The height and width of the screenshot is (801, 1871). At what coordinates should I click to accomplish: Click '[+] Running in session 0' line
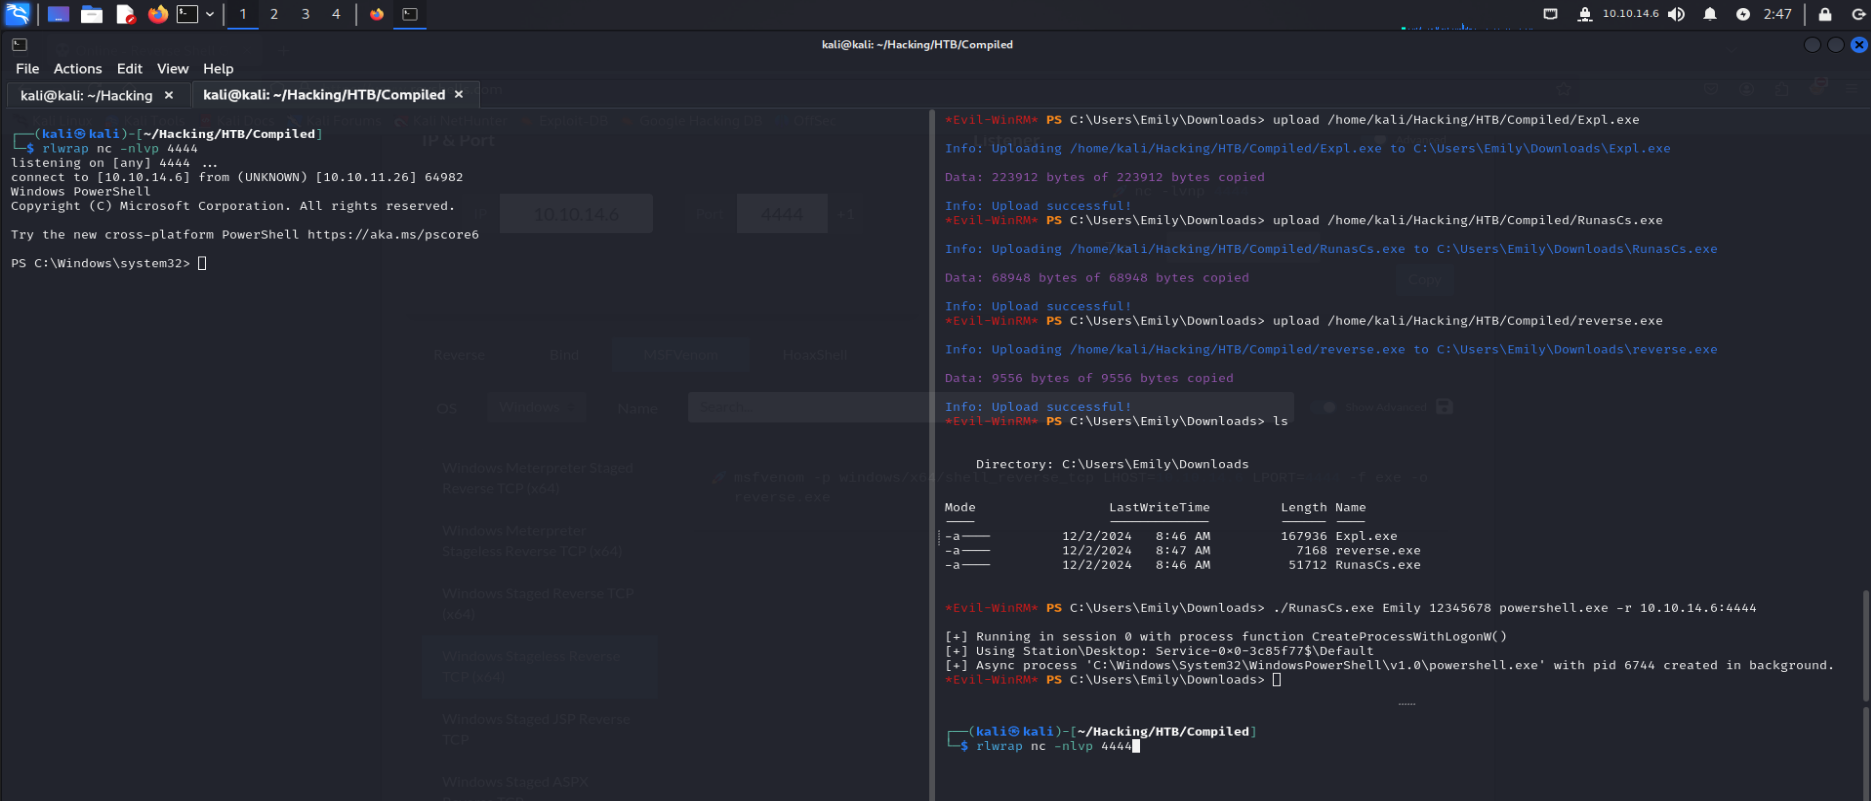1226,636
